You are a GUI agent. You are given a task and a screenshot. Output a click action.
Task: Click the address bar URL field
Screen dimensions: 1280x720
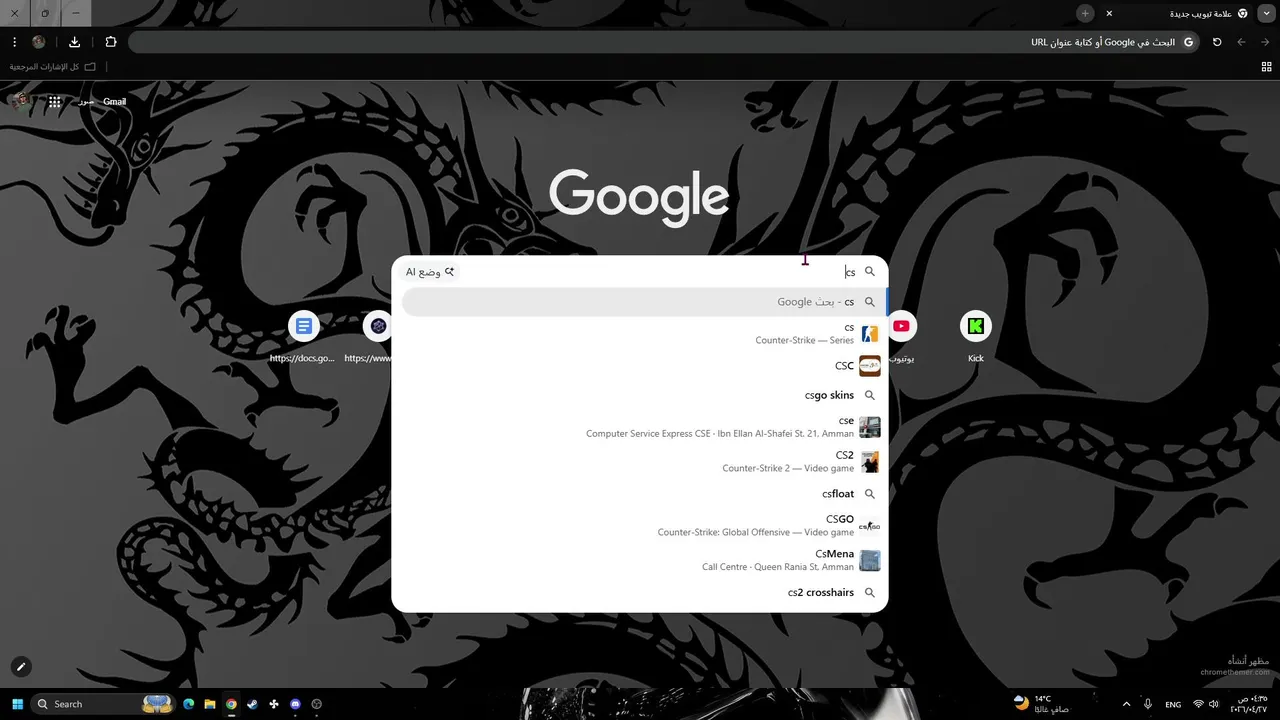pyautogui.click(x=664, y=42)
